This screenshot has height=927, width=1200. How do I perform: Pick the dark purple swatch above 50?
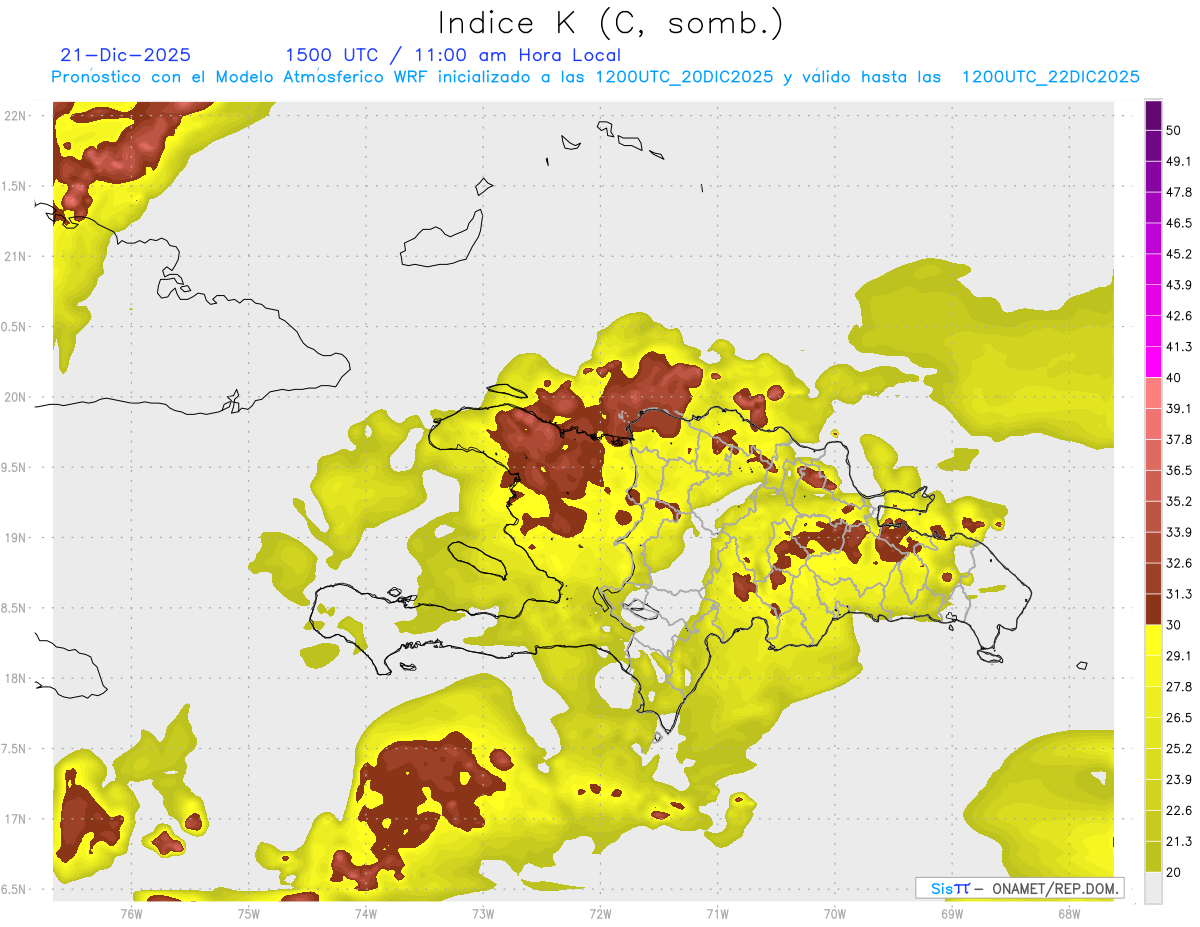pos(1153,115)
